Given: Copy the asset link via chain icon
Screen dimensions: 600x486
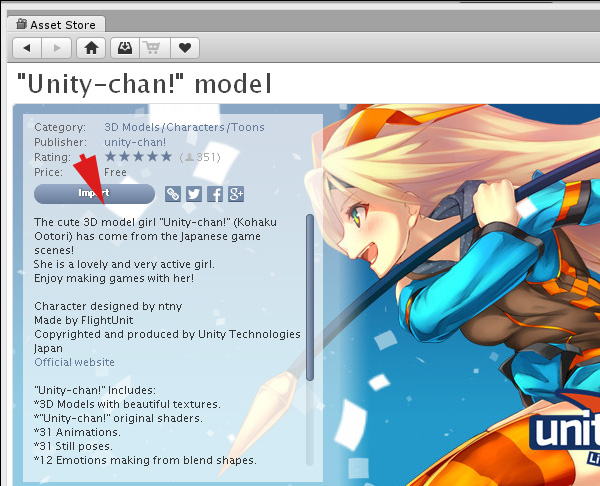Looking at the screenshot, I should click(173, 194).
